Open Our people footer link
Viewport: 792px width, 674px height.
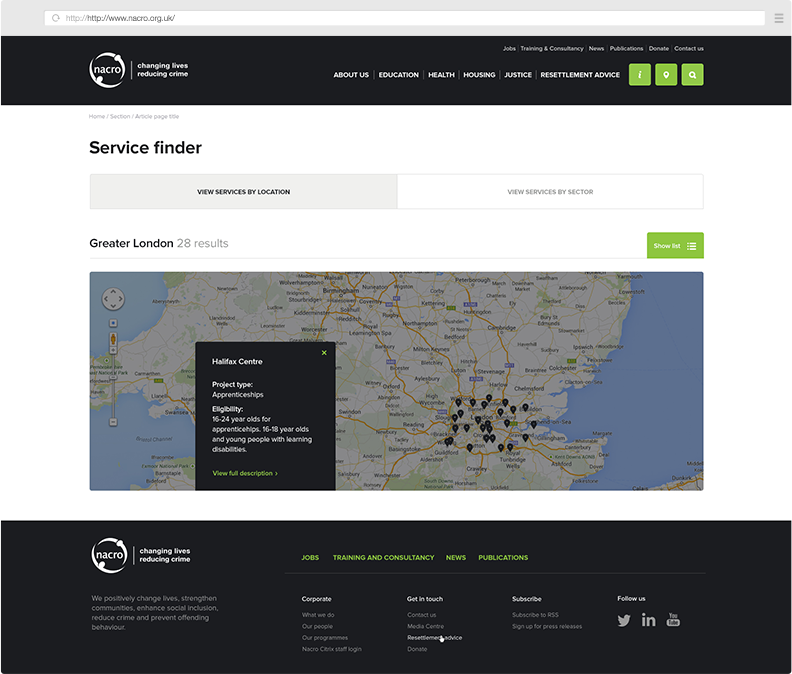(317, 627)
